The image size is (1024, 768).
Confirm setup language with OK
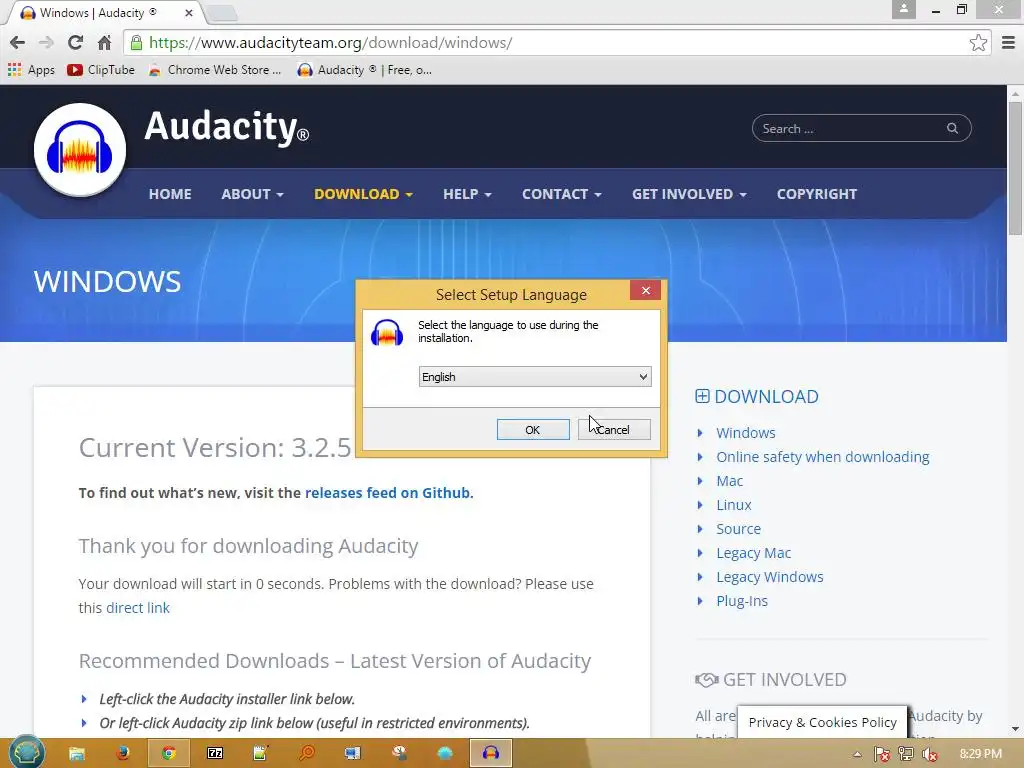point(533,430)
